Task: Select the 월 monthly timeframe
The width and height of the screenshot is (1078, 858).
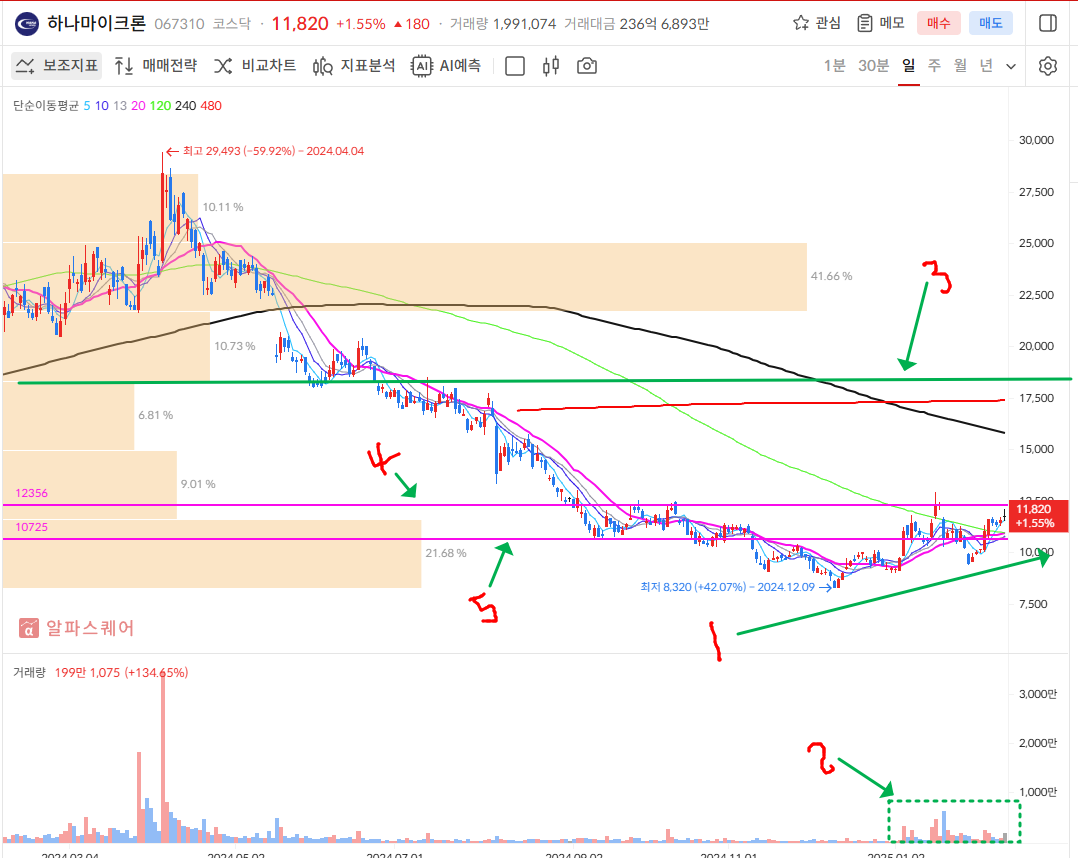Action: [x=960, y=66]
